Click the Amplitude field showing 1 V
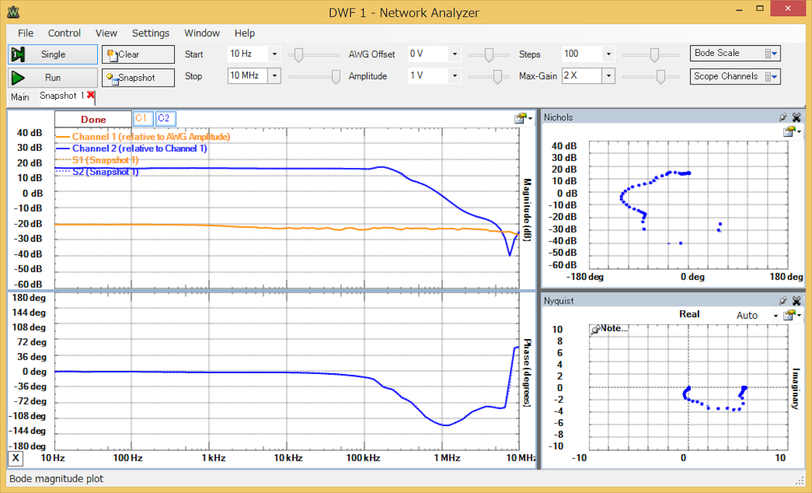Image resolution: width=812 pixels, height=493 pixels. click(428, 76)
